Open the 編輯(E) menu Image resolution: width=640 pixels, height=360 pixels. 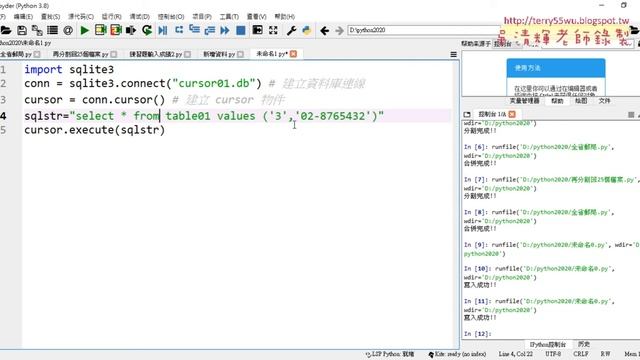click(x=23, y=16)
